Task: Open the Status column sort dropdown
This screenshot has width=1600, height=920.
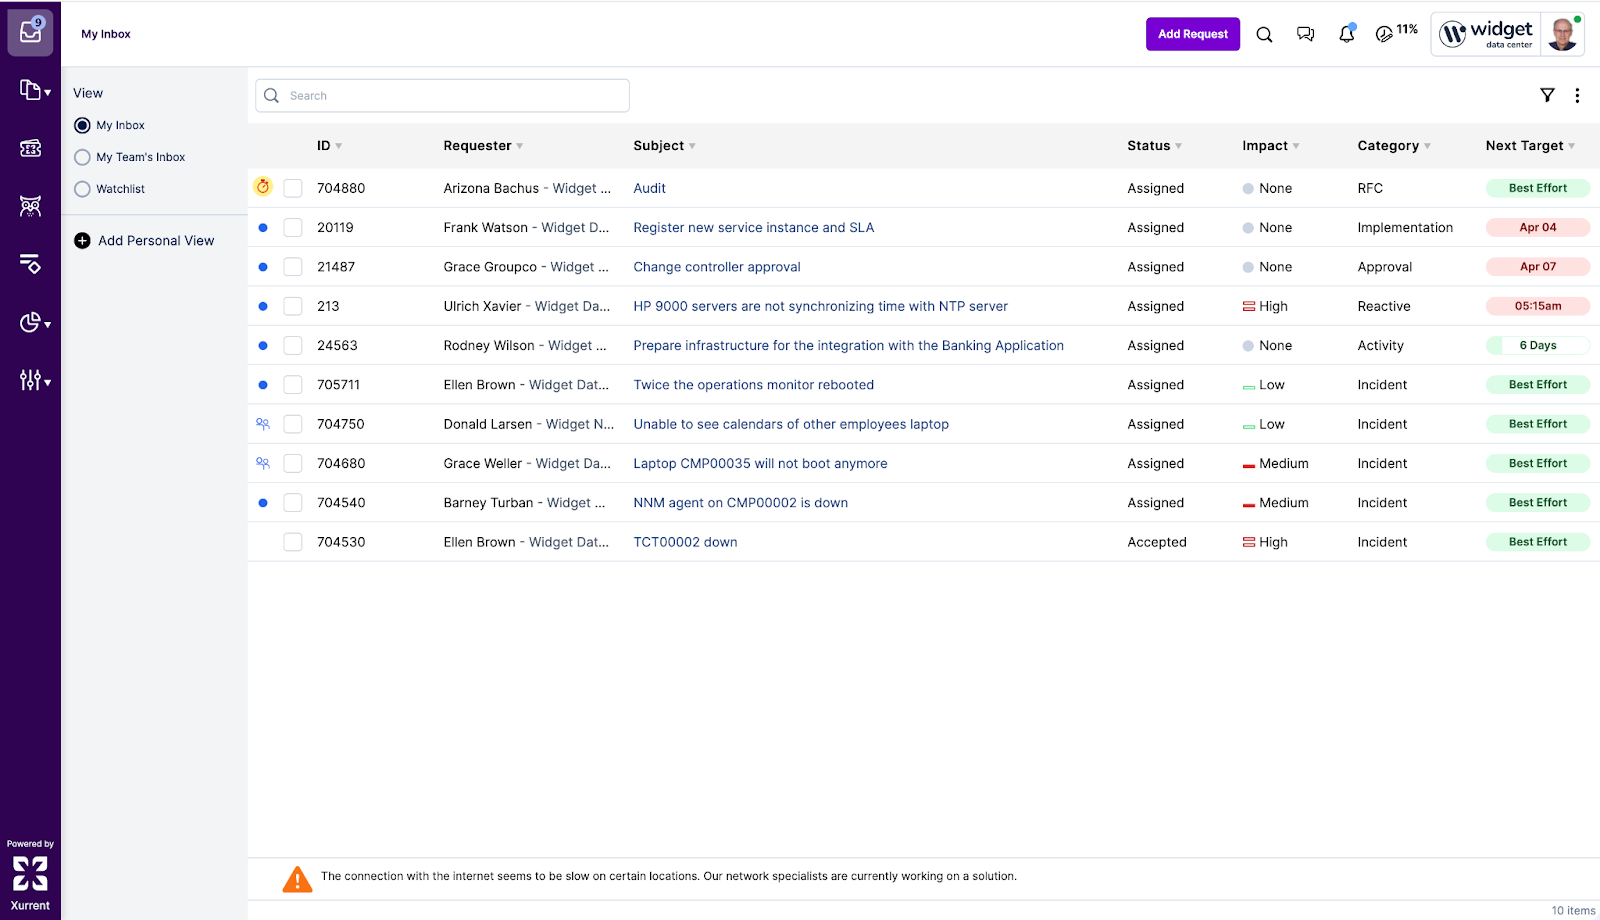Action: click(x=1180, y=146)
